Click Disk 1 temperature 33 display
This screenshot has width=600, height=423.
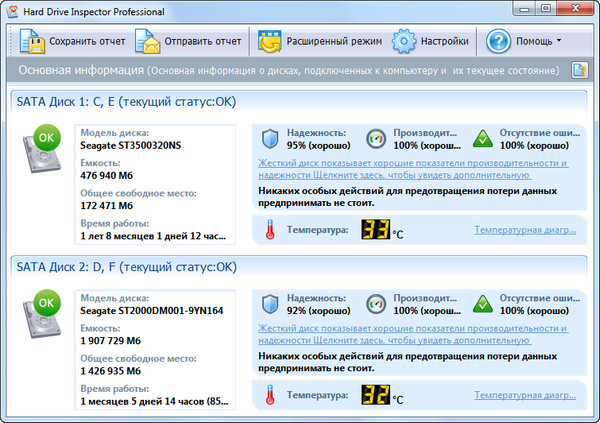point(374,230)
